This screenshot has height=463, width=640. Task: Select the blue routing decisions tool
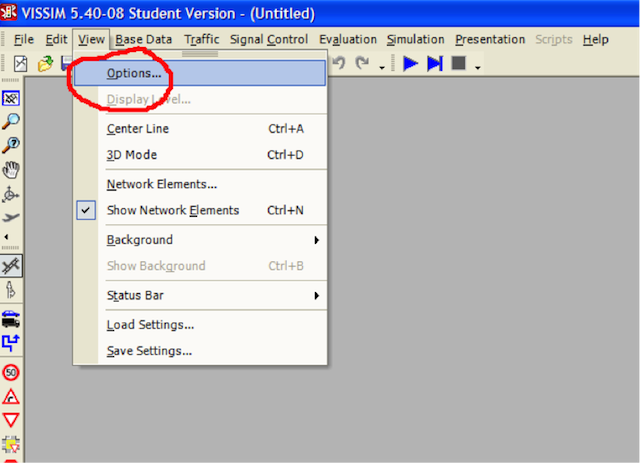(x=12, y=343)
